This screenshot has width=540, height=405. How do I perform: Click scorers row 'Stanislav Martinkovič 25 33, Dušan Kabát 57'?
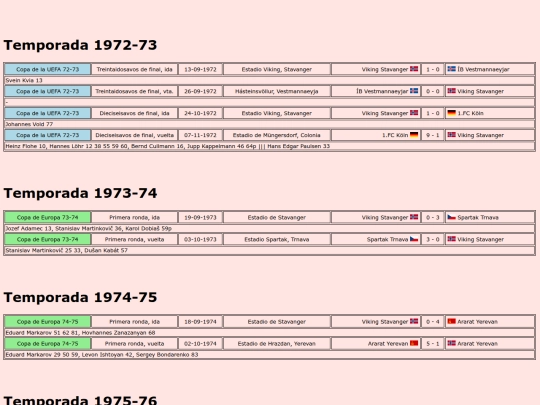[270, 250]
